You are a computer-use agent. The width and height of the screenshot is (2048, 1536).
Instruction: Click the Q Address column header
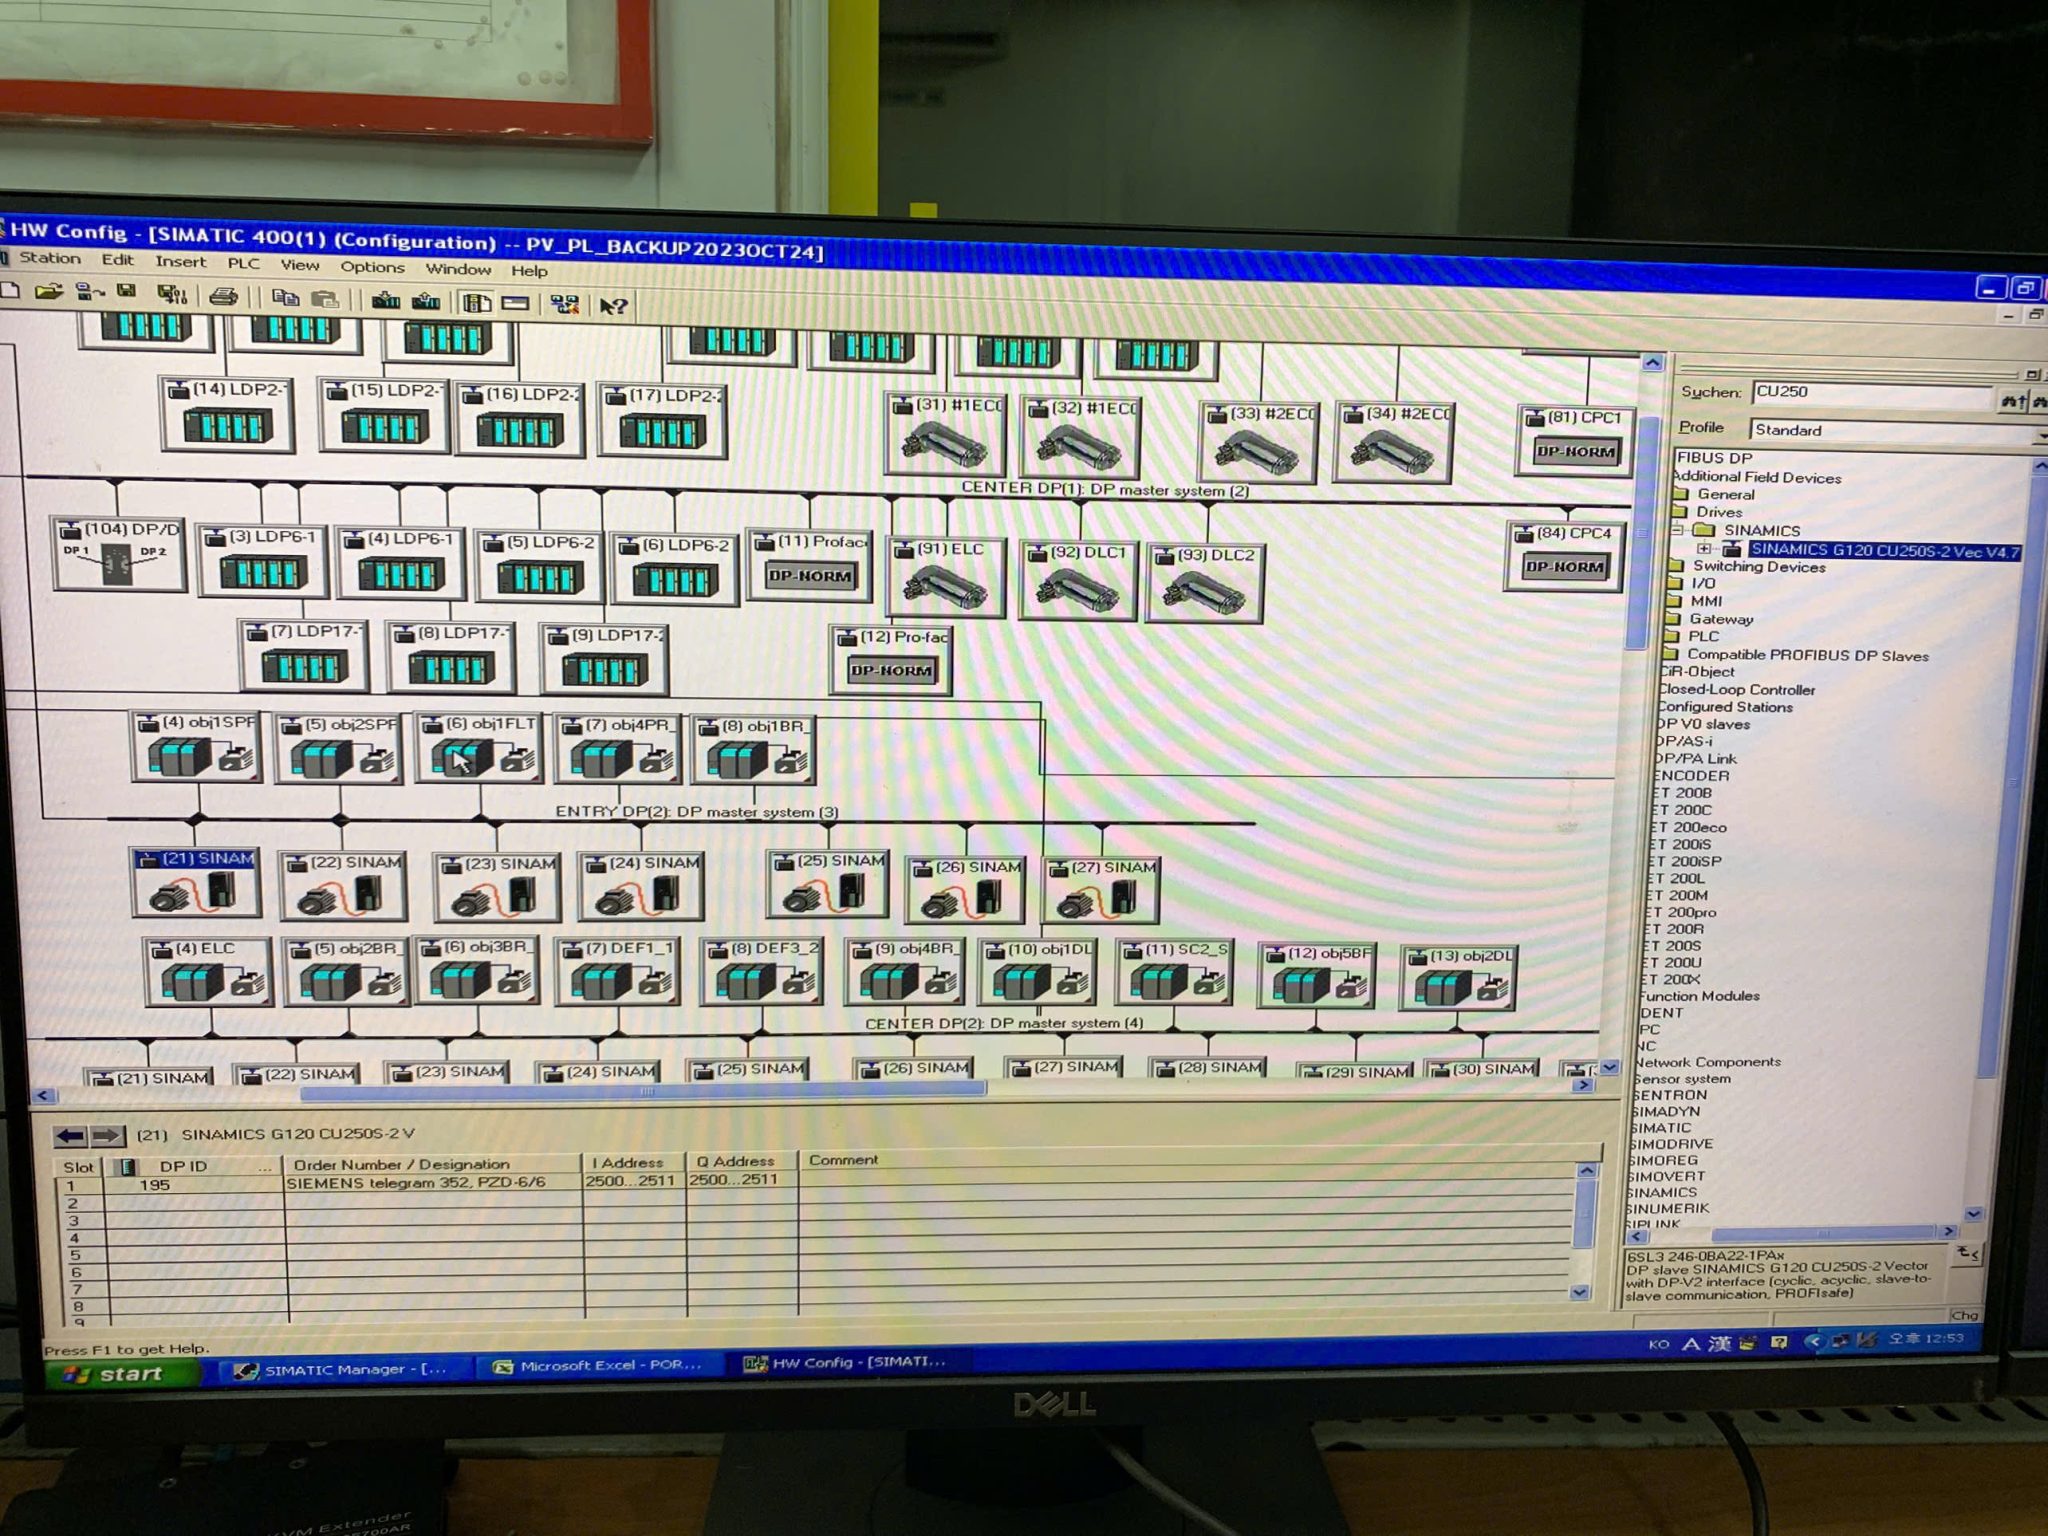(741, 1161)
